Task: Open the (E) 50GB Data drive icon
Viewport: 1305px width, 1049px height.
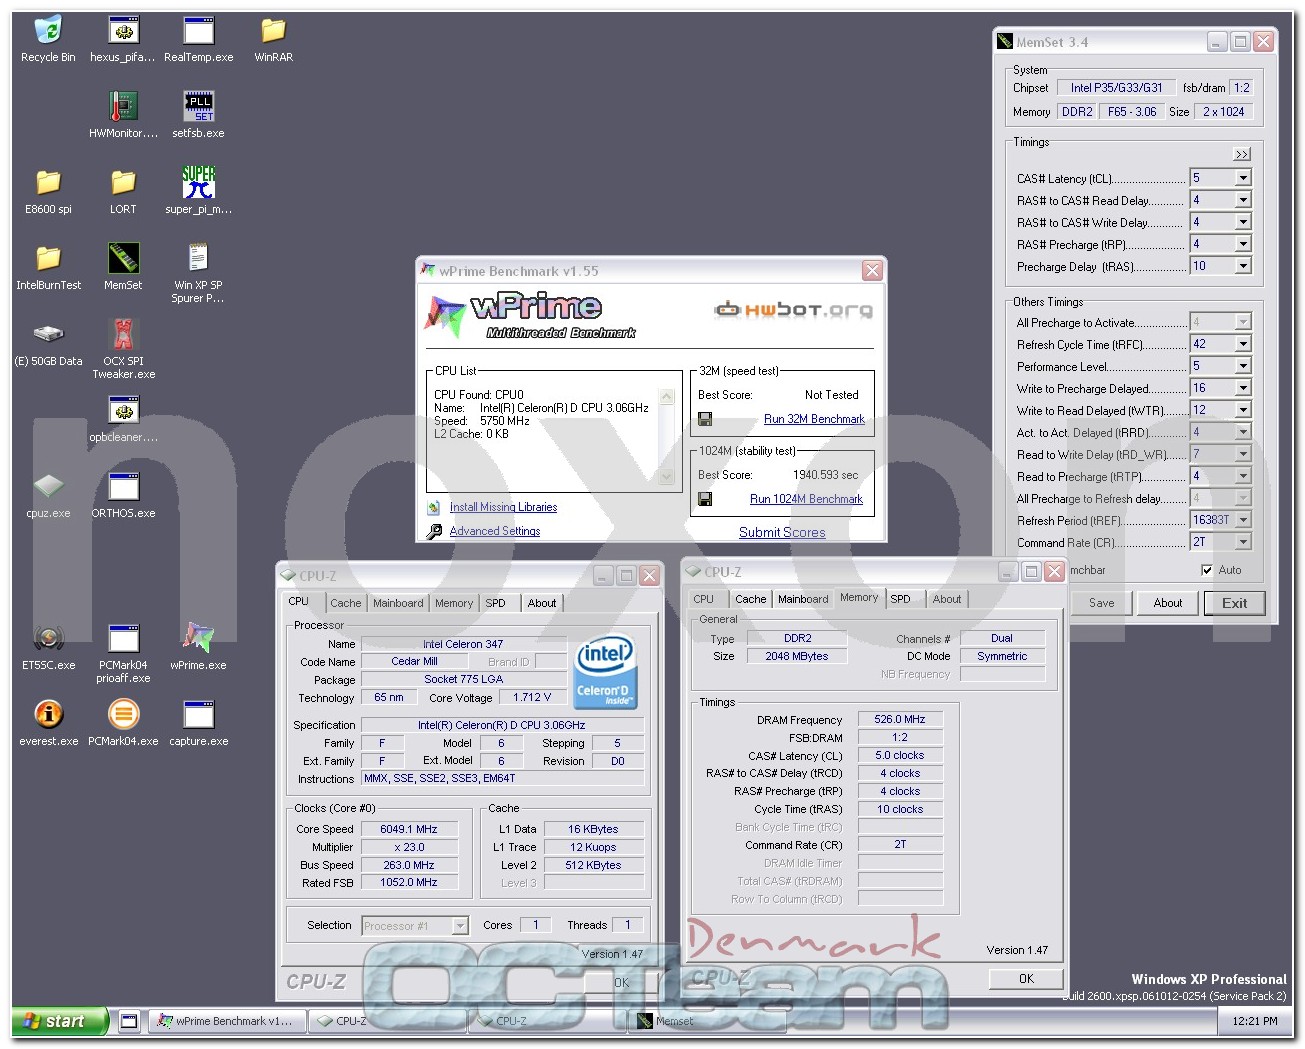Action: click(48, 343)
